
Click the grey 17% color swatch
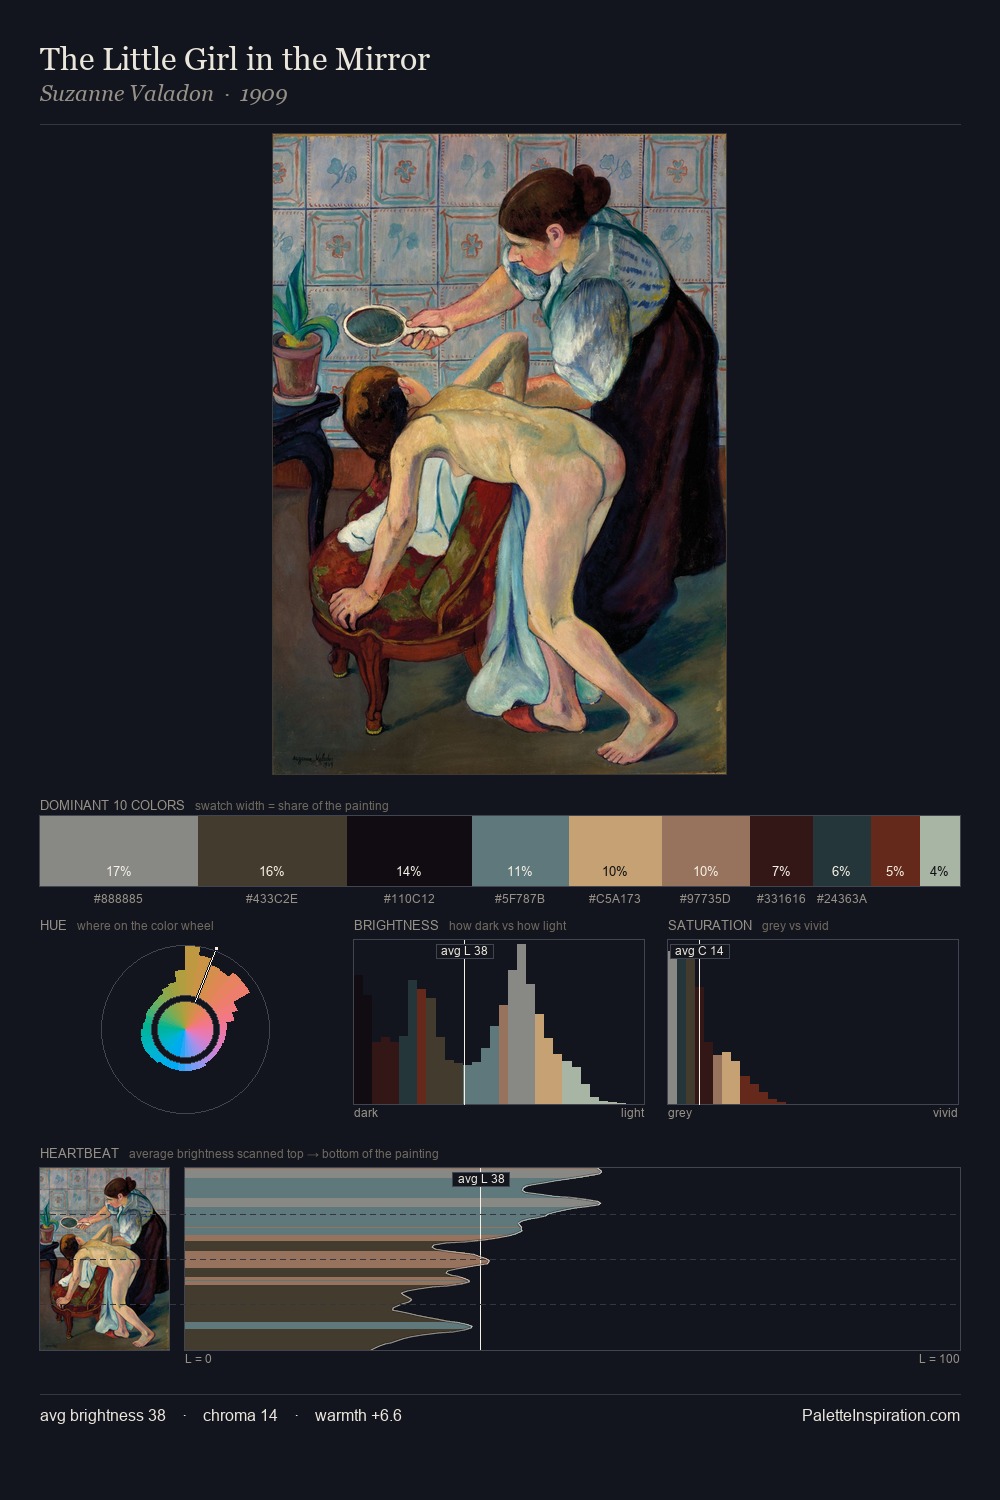(119, 851)
